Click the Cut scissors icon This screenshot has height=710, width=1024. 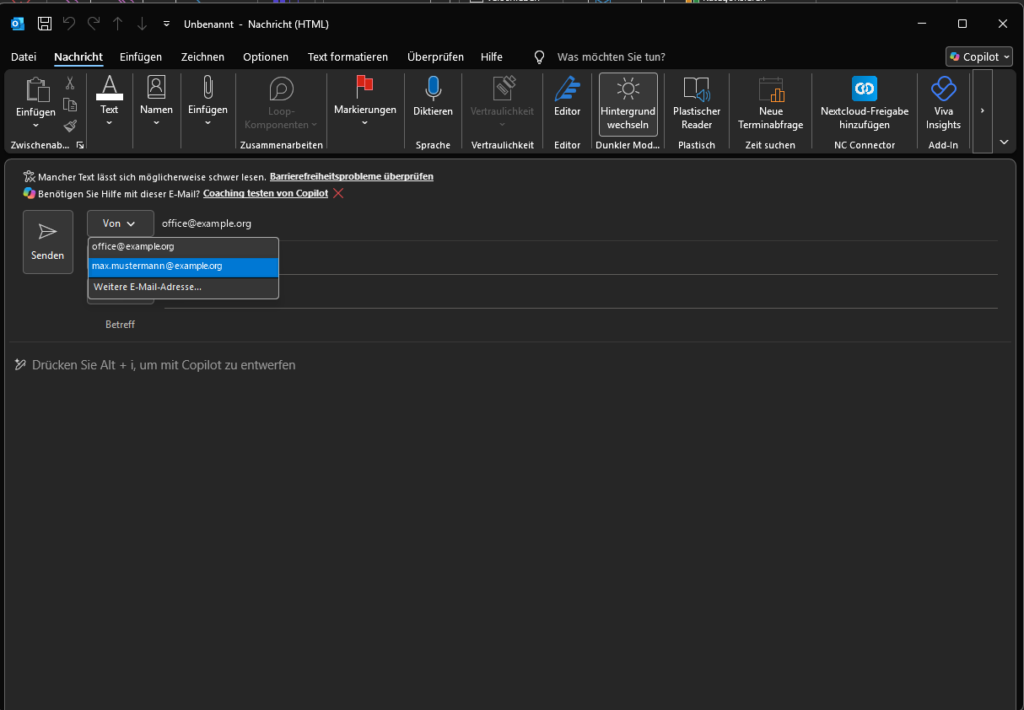(70, 83)
